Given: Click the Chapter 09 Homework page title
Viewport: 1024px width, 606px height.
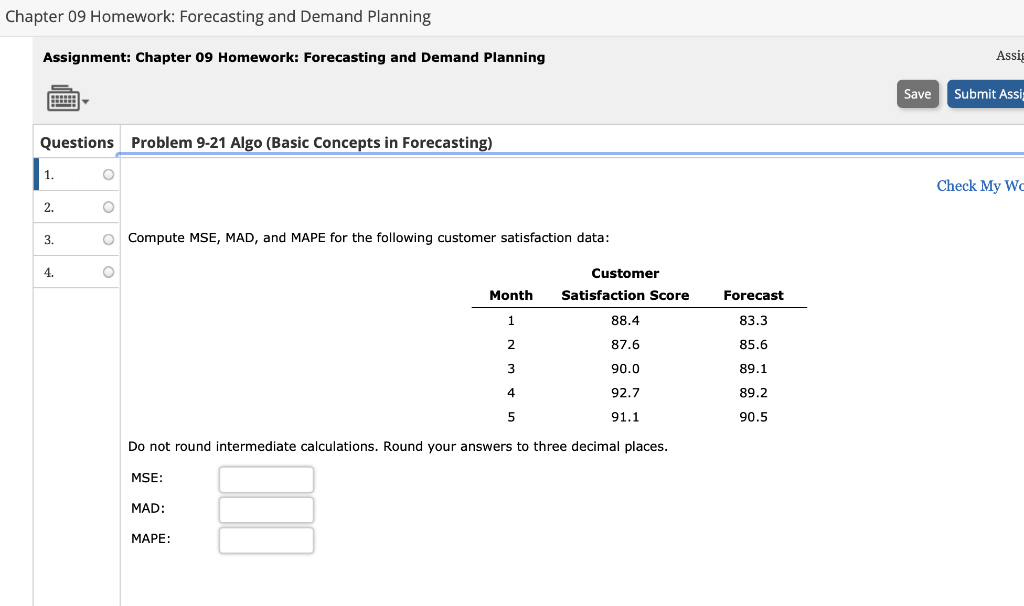Looking at the screenshot, I should pyautogui.click(x=215, y=16).
